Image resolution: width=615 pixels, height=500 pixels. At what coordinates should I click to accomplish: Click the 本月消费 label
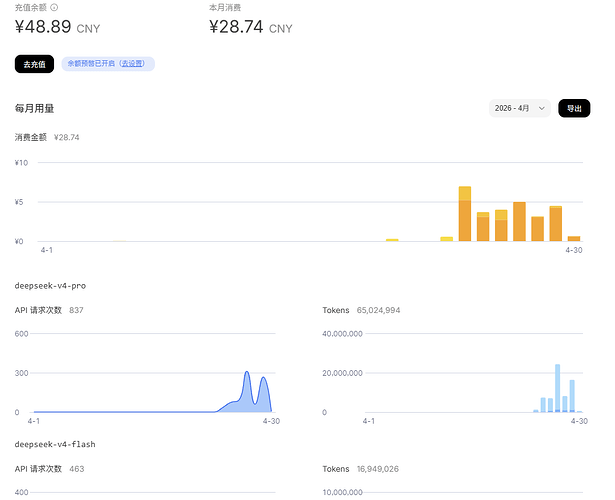pos(225,7)
